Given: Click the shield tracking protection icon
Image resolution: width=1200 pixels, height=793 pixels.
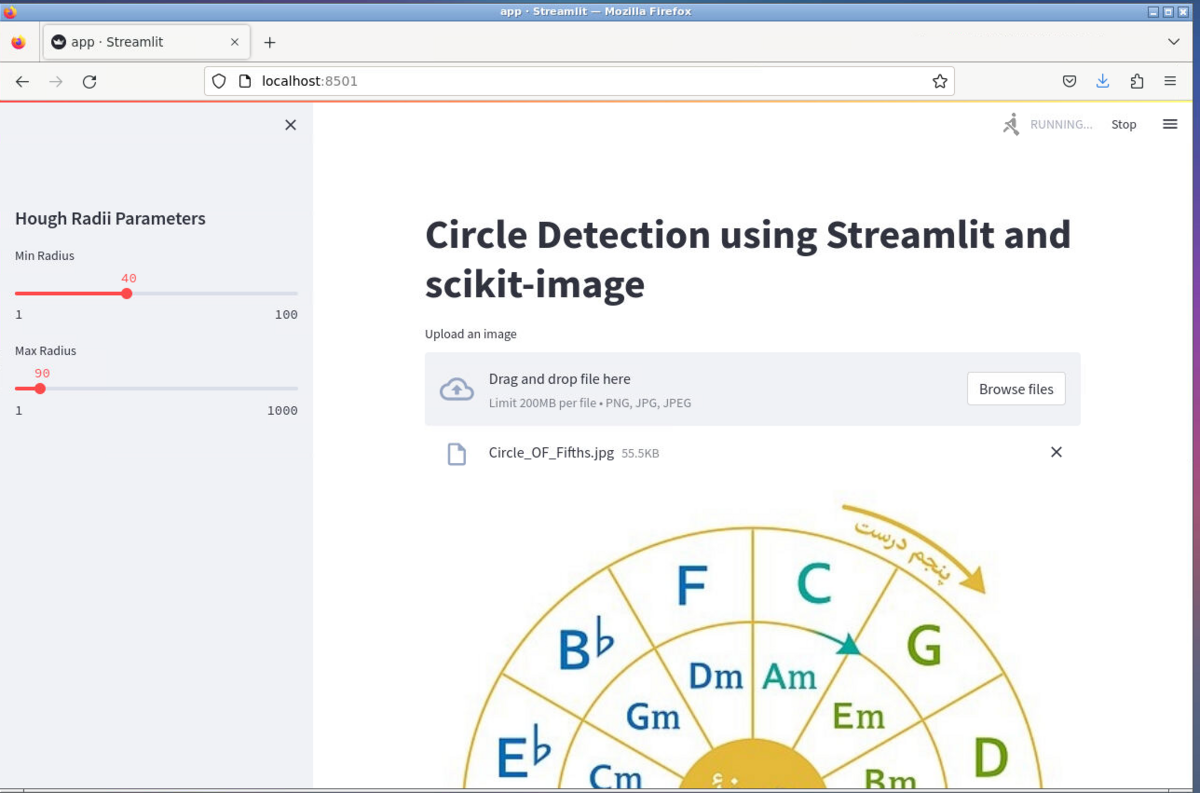Looking at the screenshot, I should 220,81.
